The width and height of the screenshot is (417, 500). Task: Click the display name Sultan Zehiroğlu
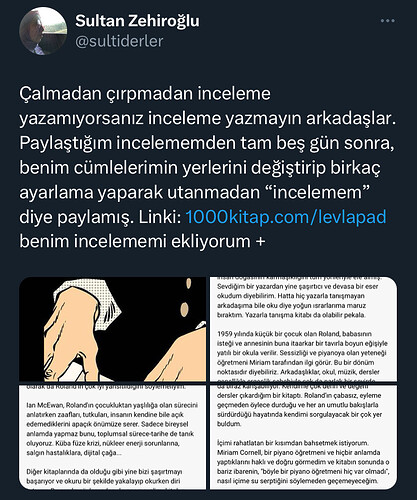pyautogui.click(x=137, y=21)
